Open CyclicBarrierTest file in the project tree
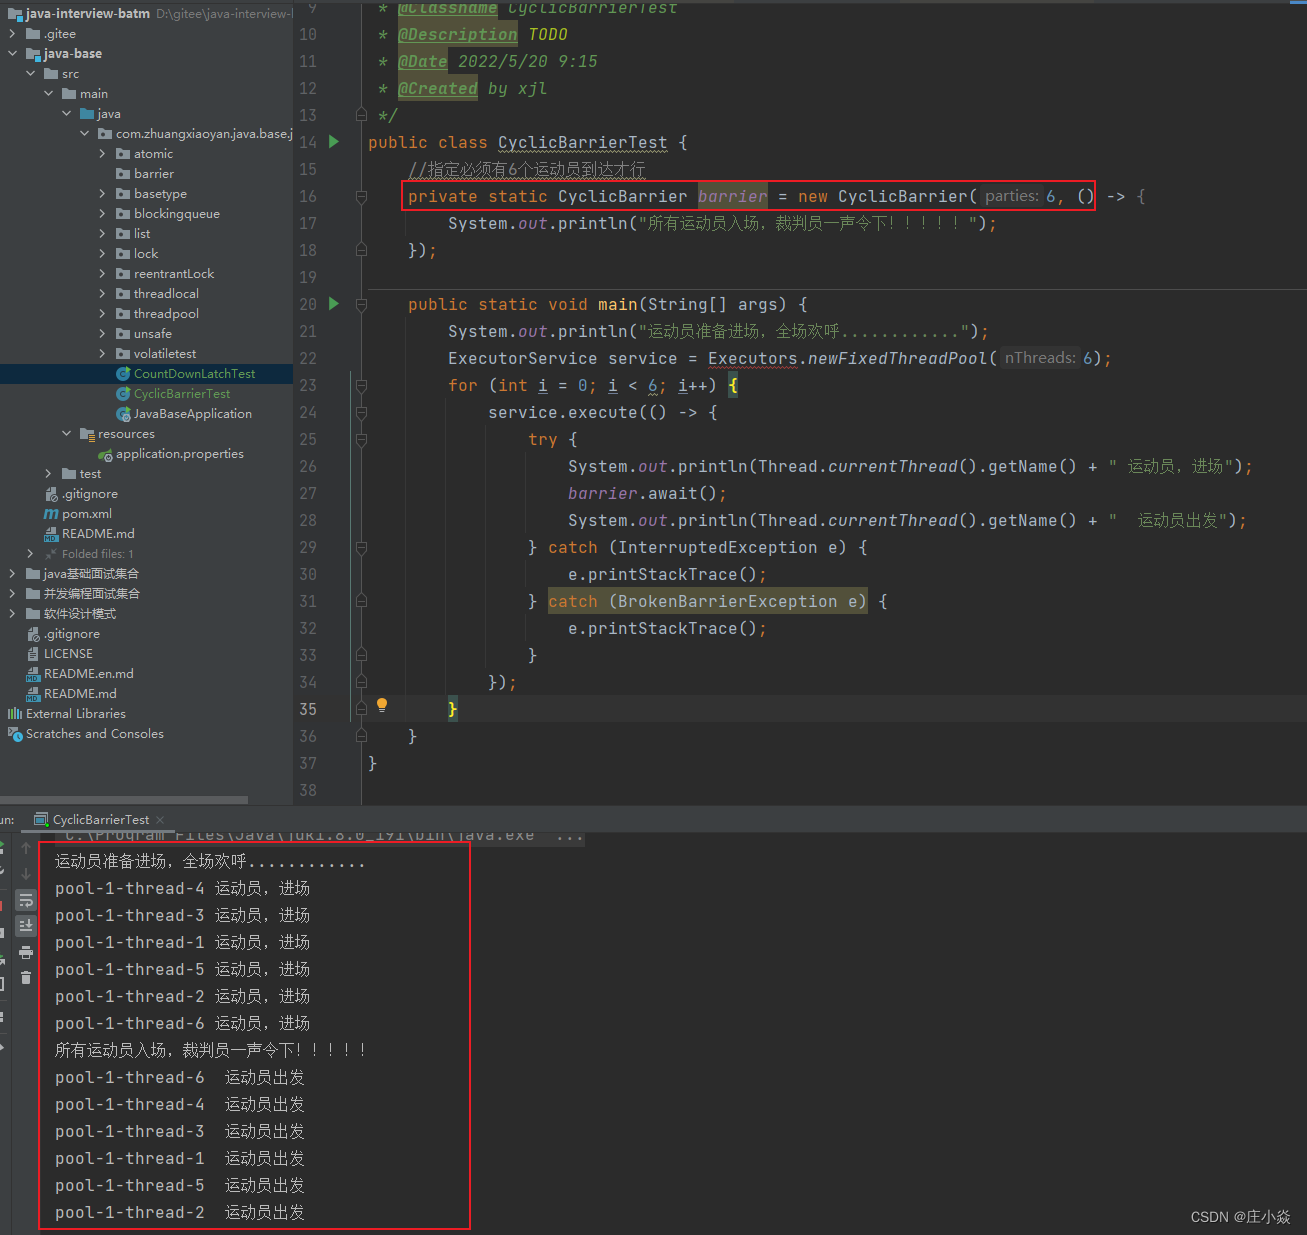This screenshot has width=1307, height=1235. (182, 394)
